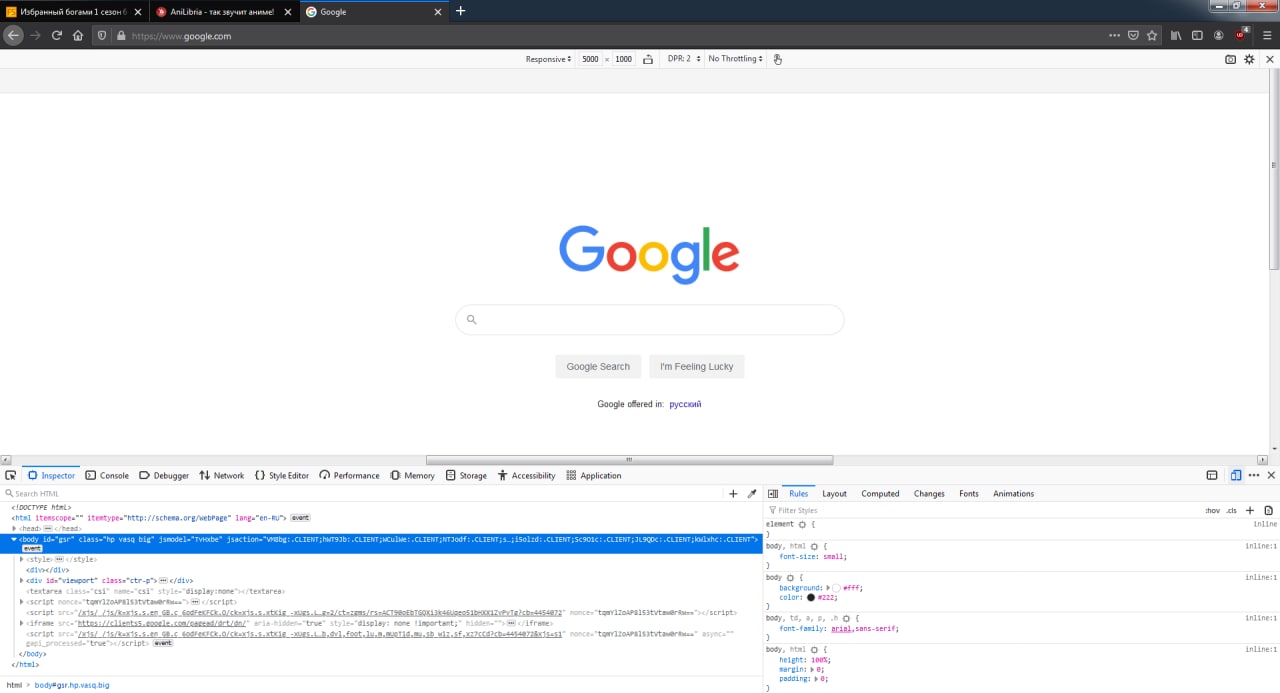Open the Responsive device dropdown
The width and height of the screenshot is (1280, 693).
548,59
